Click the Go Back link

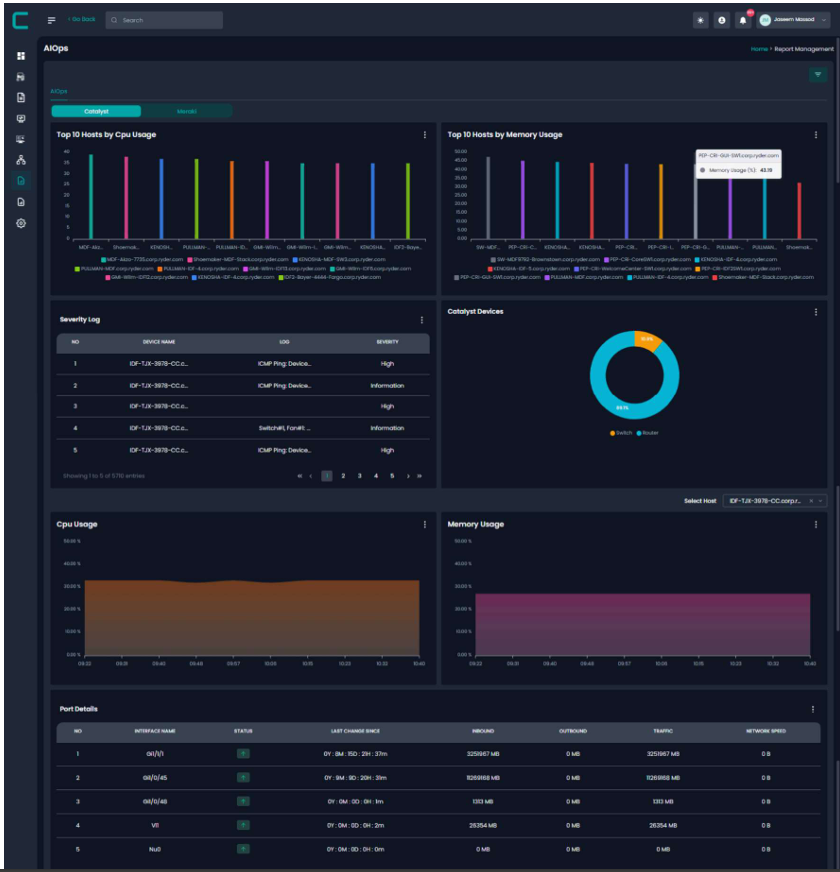point(82,19)
